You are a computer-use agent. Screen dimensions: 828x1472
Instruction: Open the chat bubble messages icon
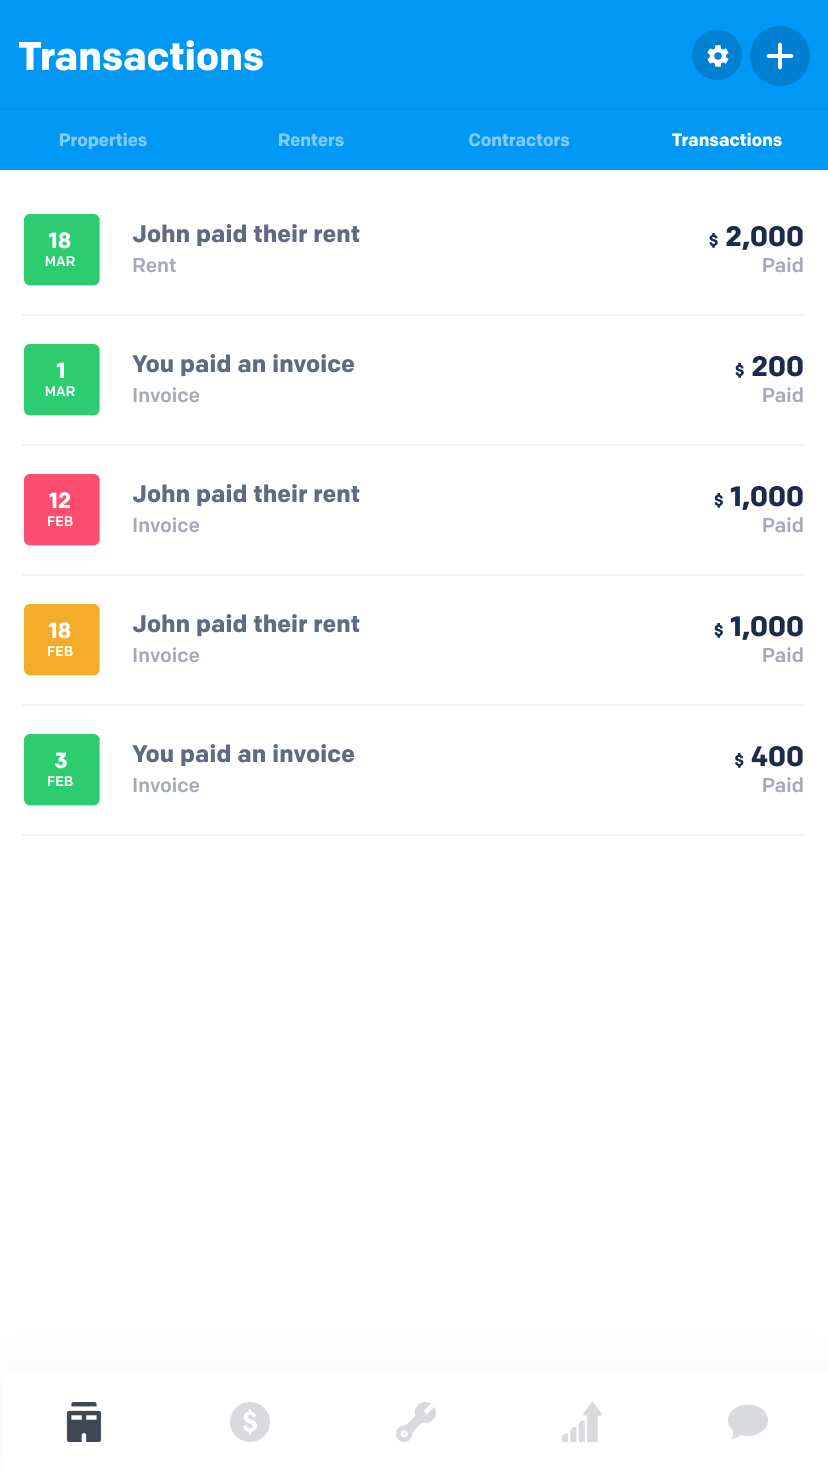[x=748, y=1421]
